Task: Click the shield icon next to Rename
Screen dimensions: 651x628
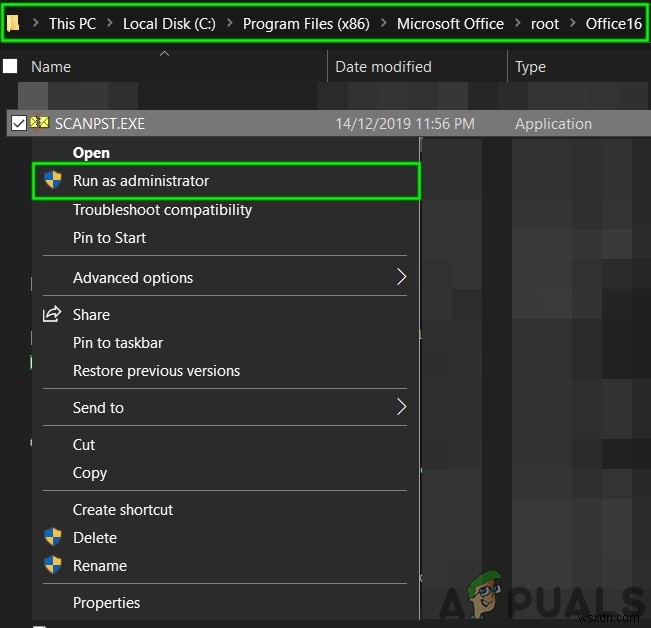Action: coord(53,565)
